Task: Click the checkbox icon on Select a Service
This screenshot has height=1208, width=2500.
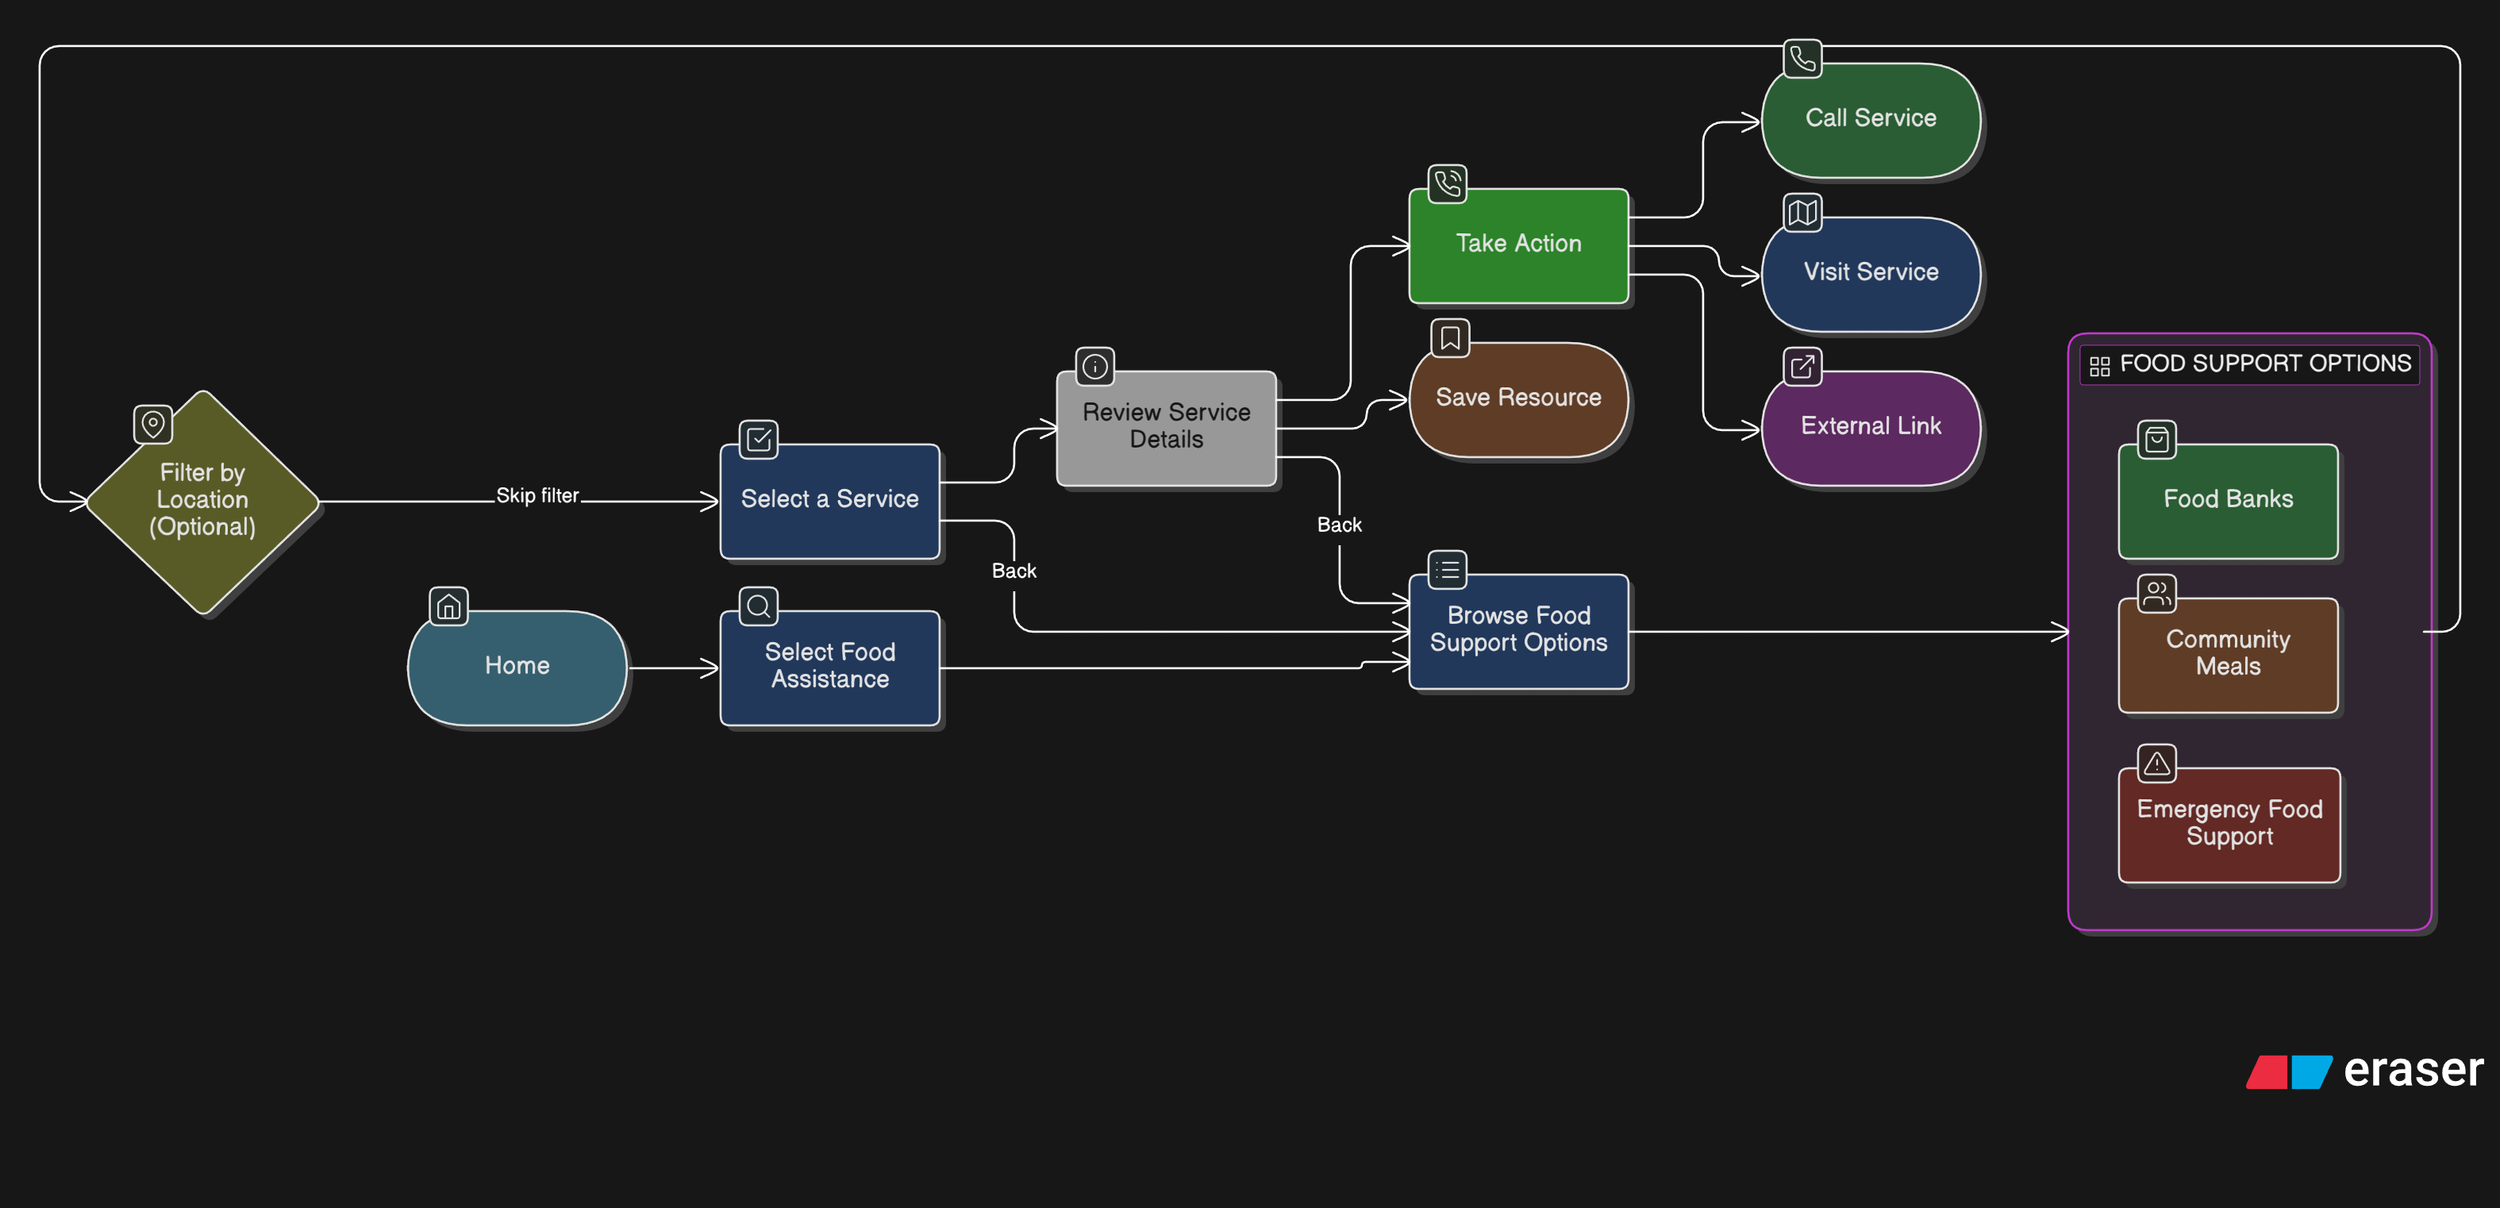Action: point(758,439)
